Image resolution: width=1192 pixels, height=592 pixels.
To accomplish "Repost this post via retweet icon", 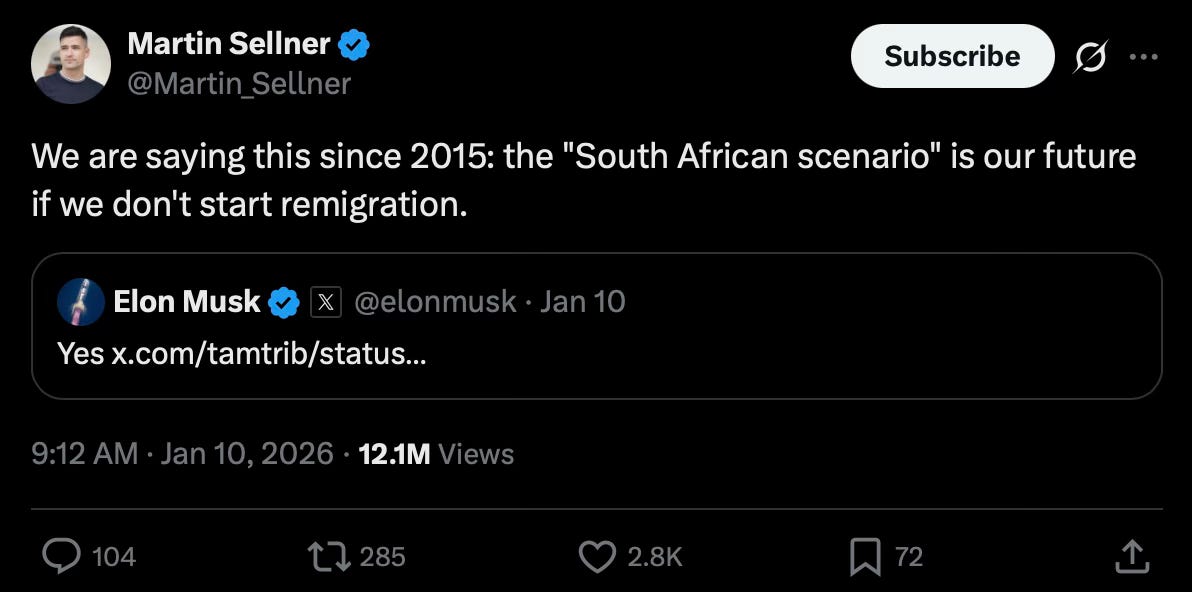I will pos(330,557).
